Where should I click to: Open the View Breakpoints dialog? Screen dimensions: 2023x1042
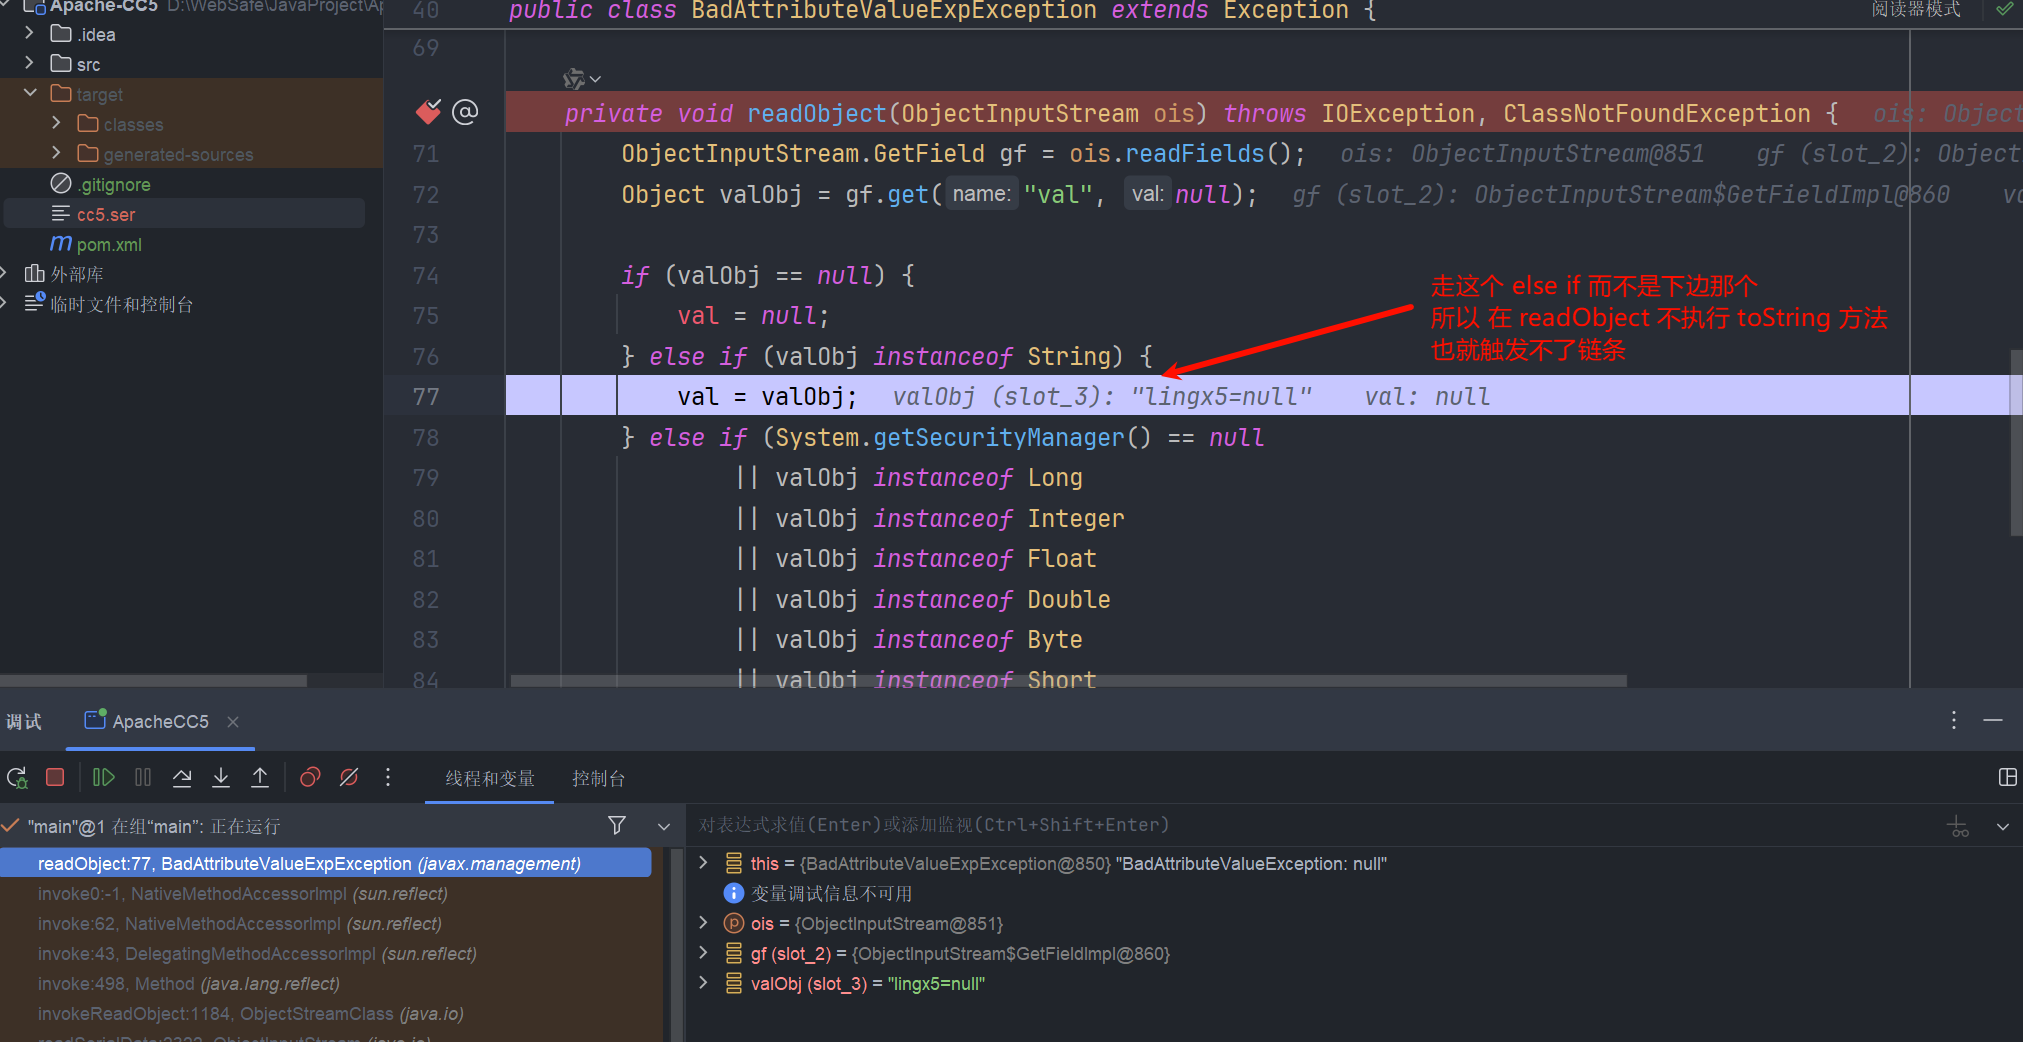310,777
